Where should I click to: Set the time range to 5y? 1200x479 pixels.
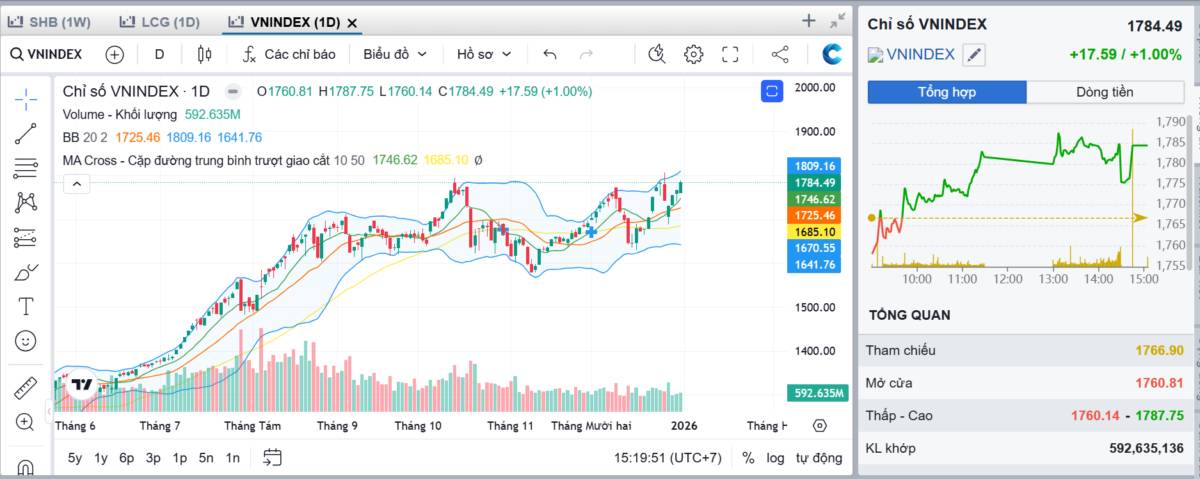point(75,458)
